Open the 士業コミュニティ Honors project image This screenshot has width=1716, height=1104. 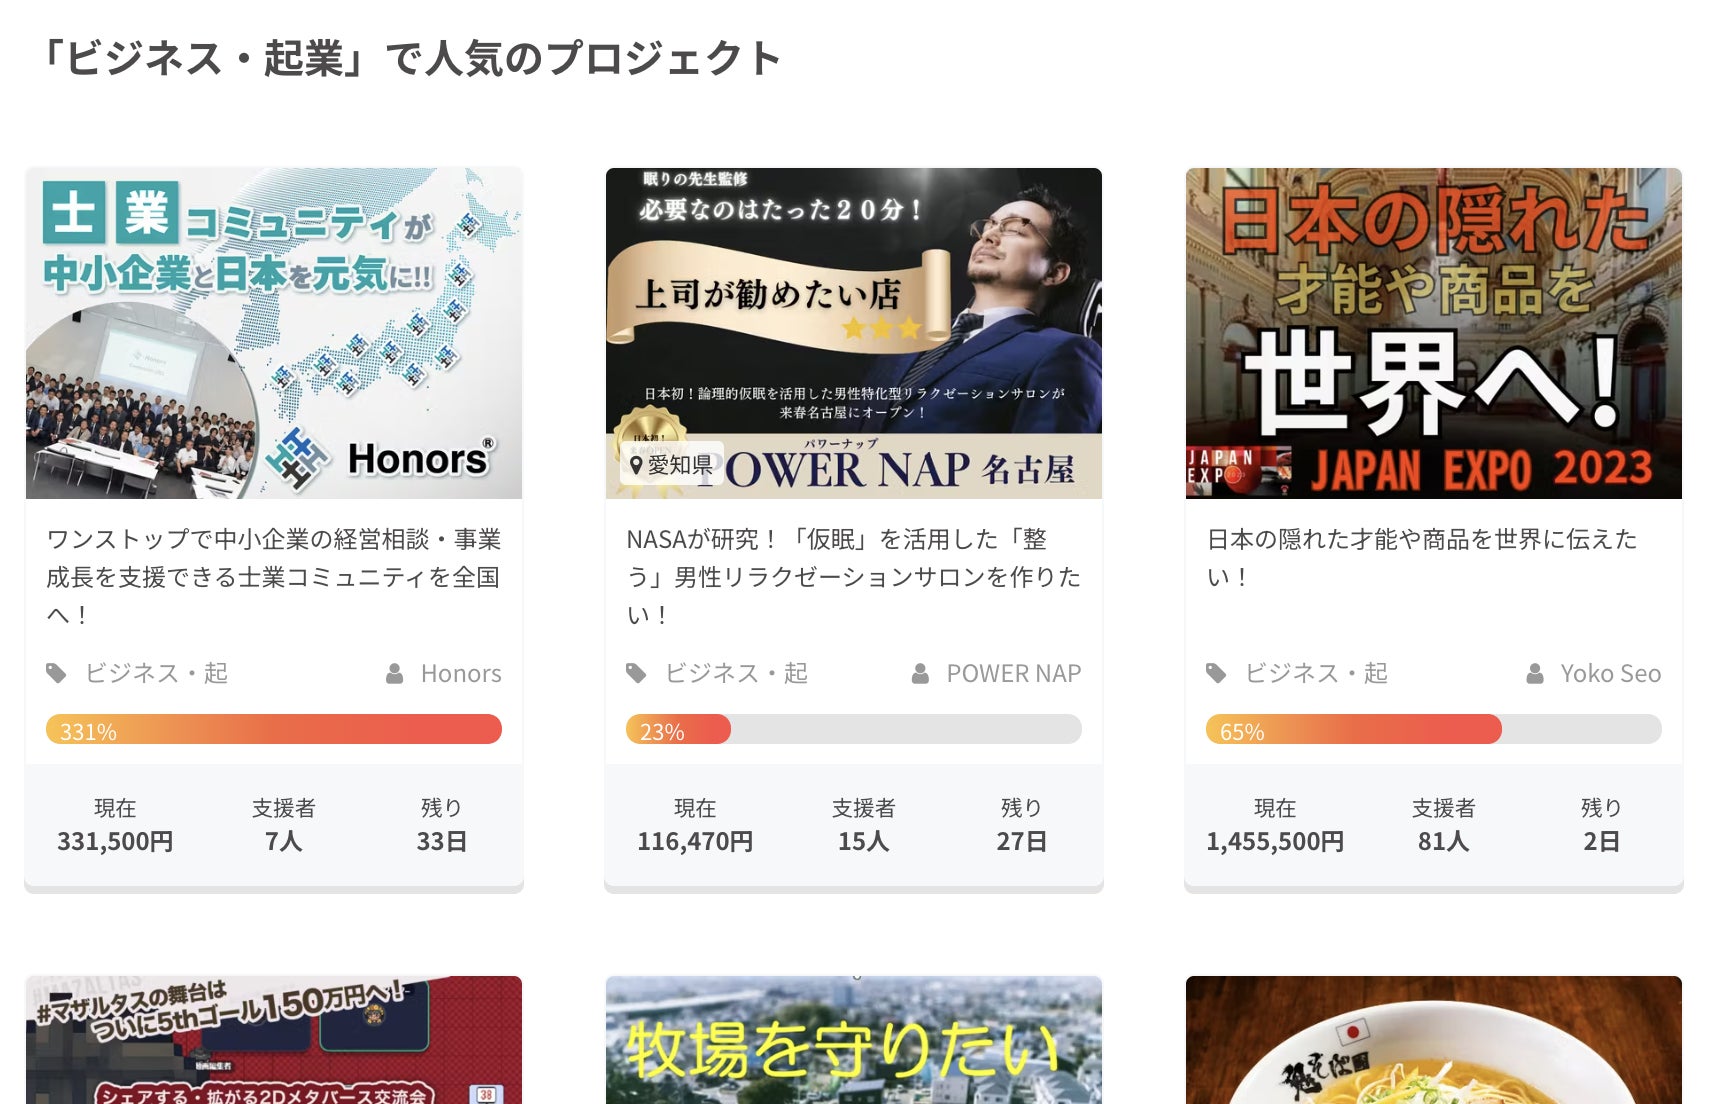tap(274, 333)
